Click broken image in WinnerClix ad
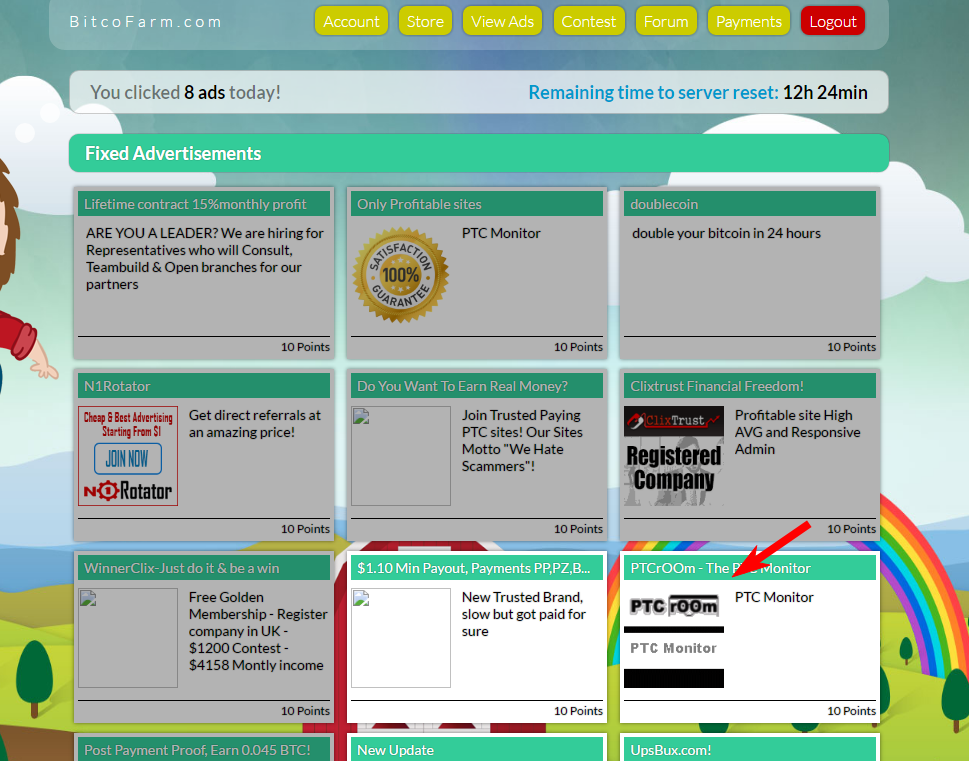 point(128,637)
